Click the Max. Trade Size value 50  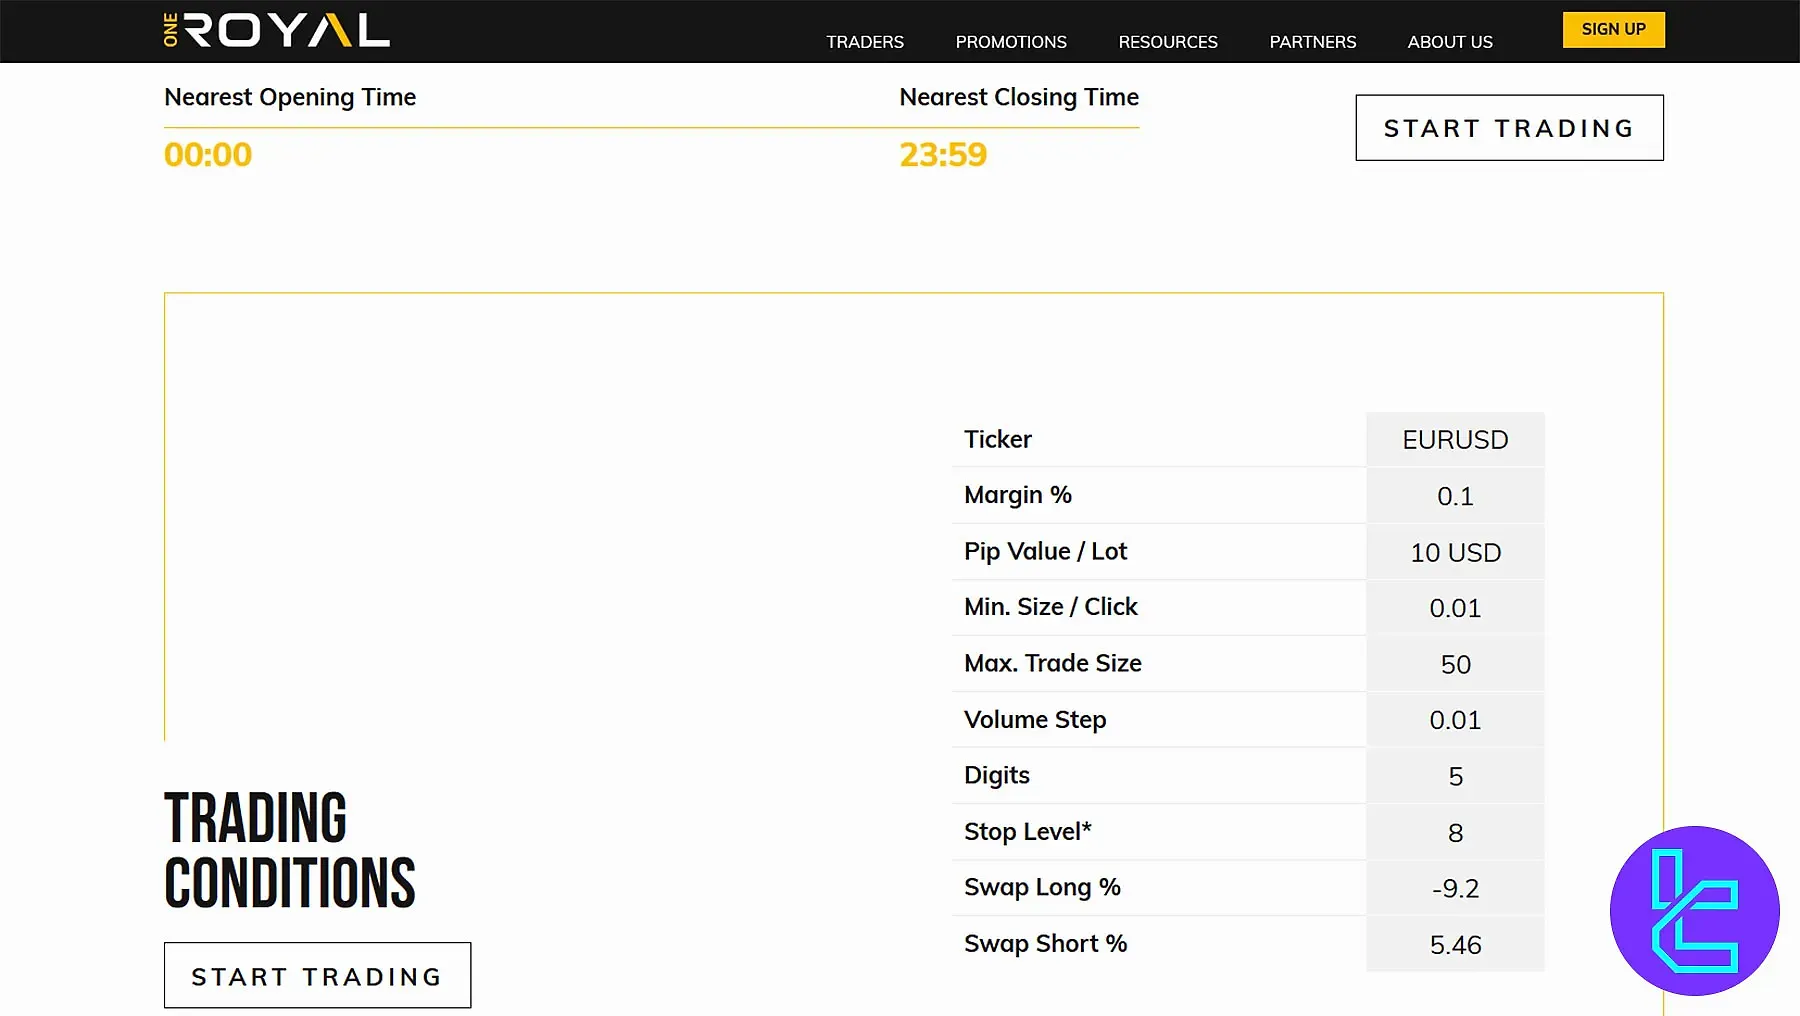click(x=1454, y=665)
